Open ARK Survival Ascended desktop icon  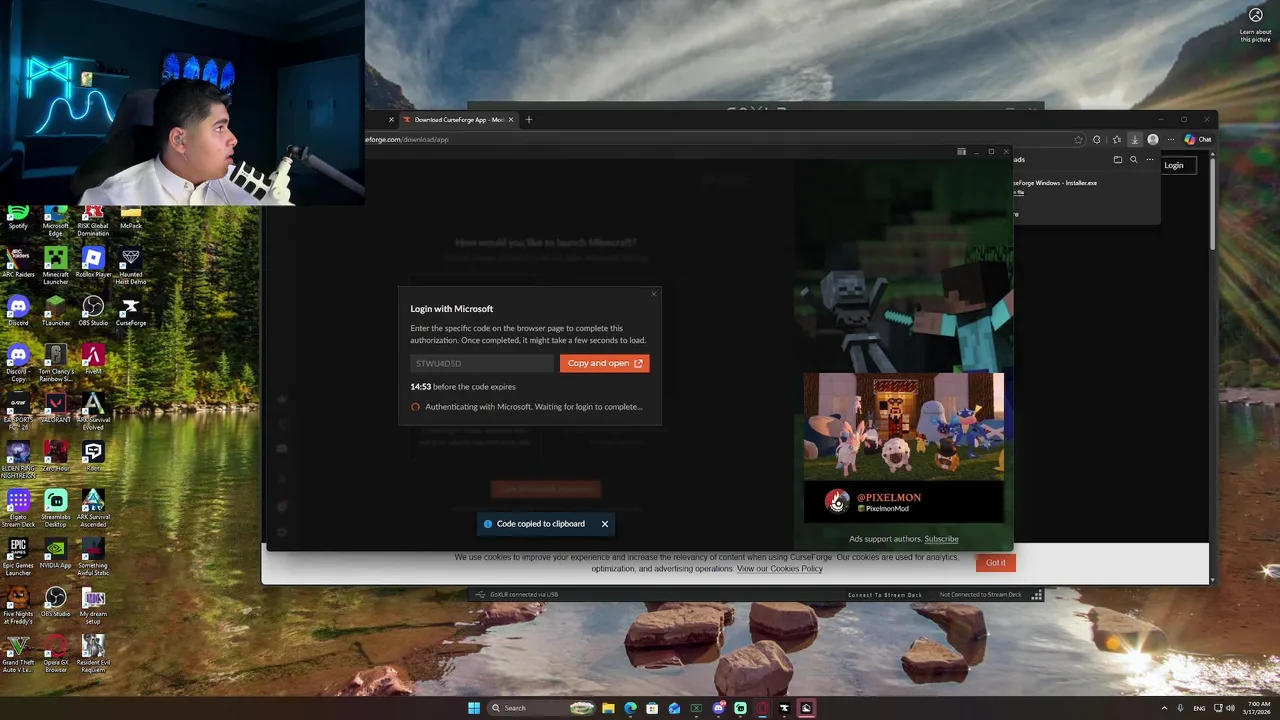[93, 508]
